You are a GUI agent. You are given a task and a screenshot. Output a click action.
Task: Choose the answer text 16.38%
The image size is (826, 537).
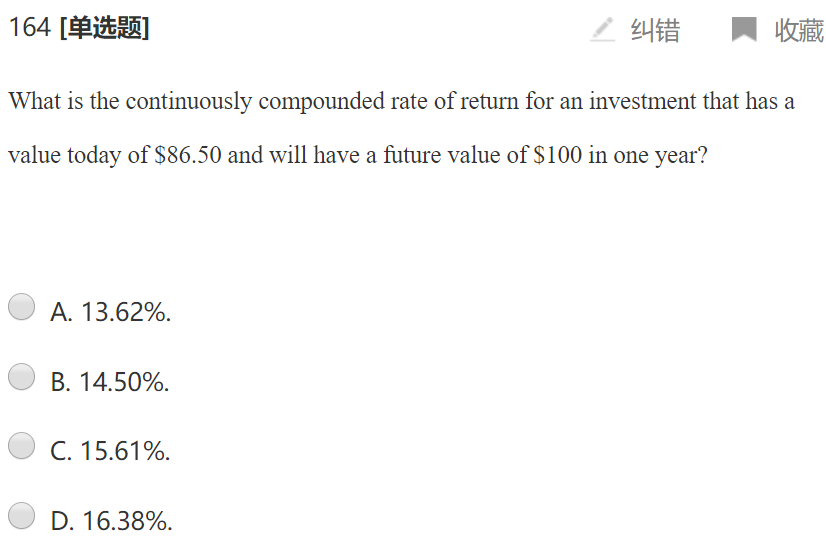click(126, 521)
